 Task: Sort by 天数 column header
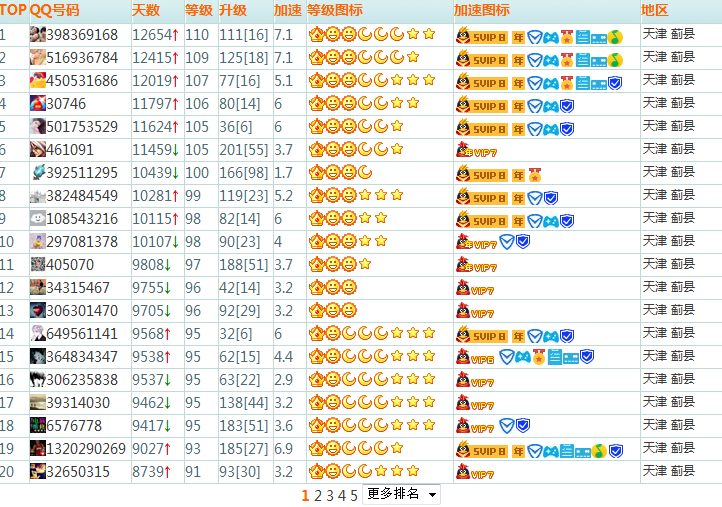pos(146,10)
